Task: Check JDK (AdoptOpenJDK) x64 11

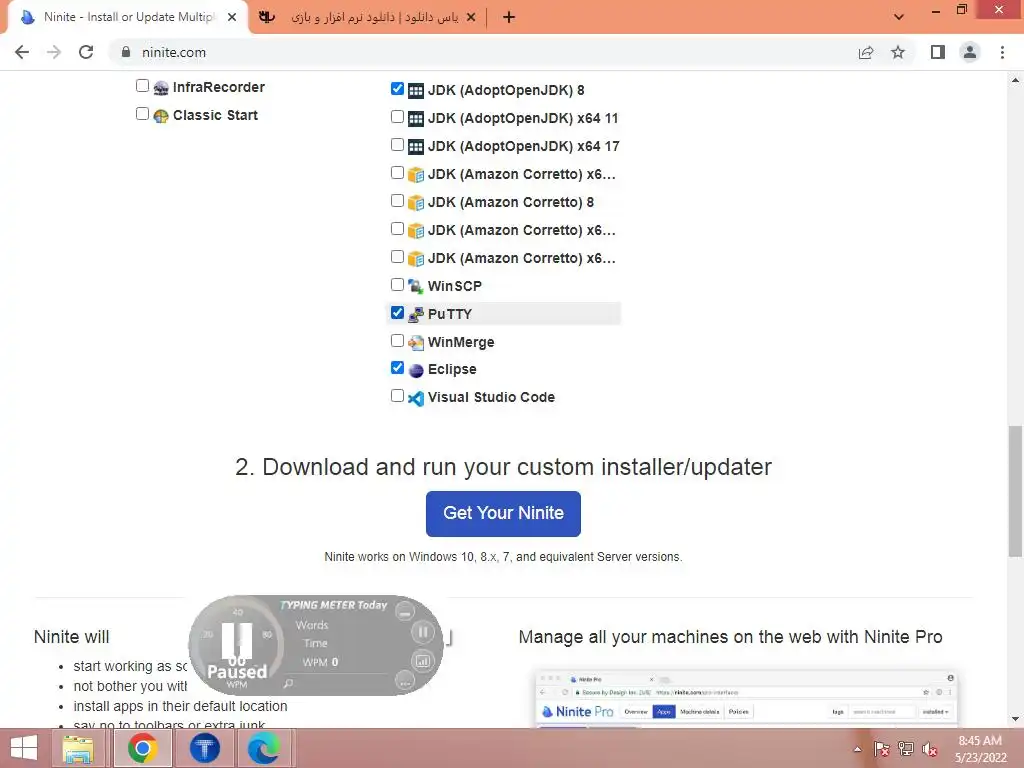Action: pyautogui.click(x=397, y=116)
